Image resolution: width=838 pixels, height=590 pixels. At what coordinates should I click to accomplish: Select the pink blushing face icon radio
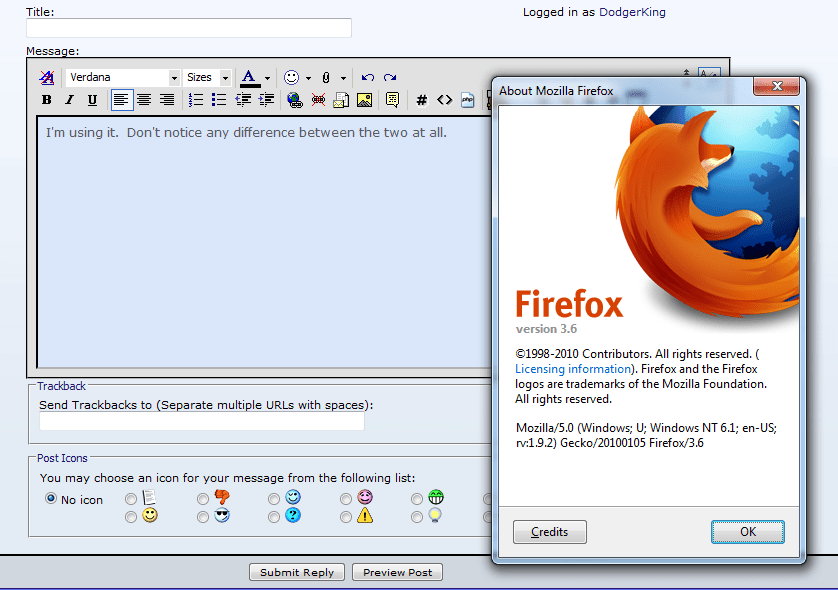[346, 499]
